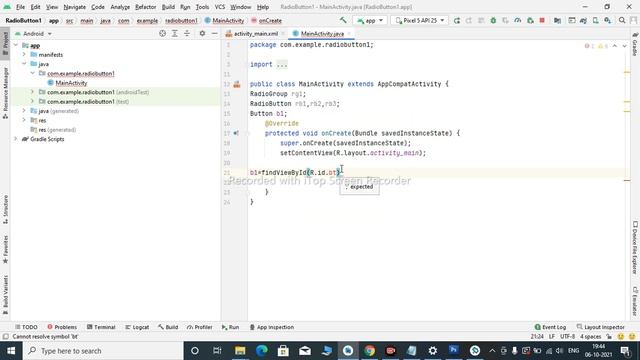Click the Make Project hammer icon
This screenshot has height=360, width=640.
343,20
